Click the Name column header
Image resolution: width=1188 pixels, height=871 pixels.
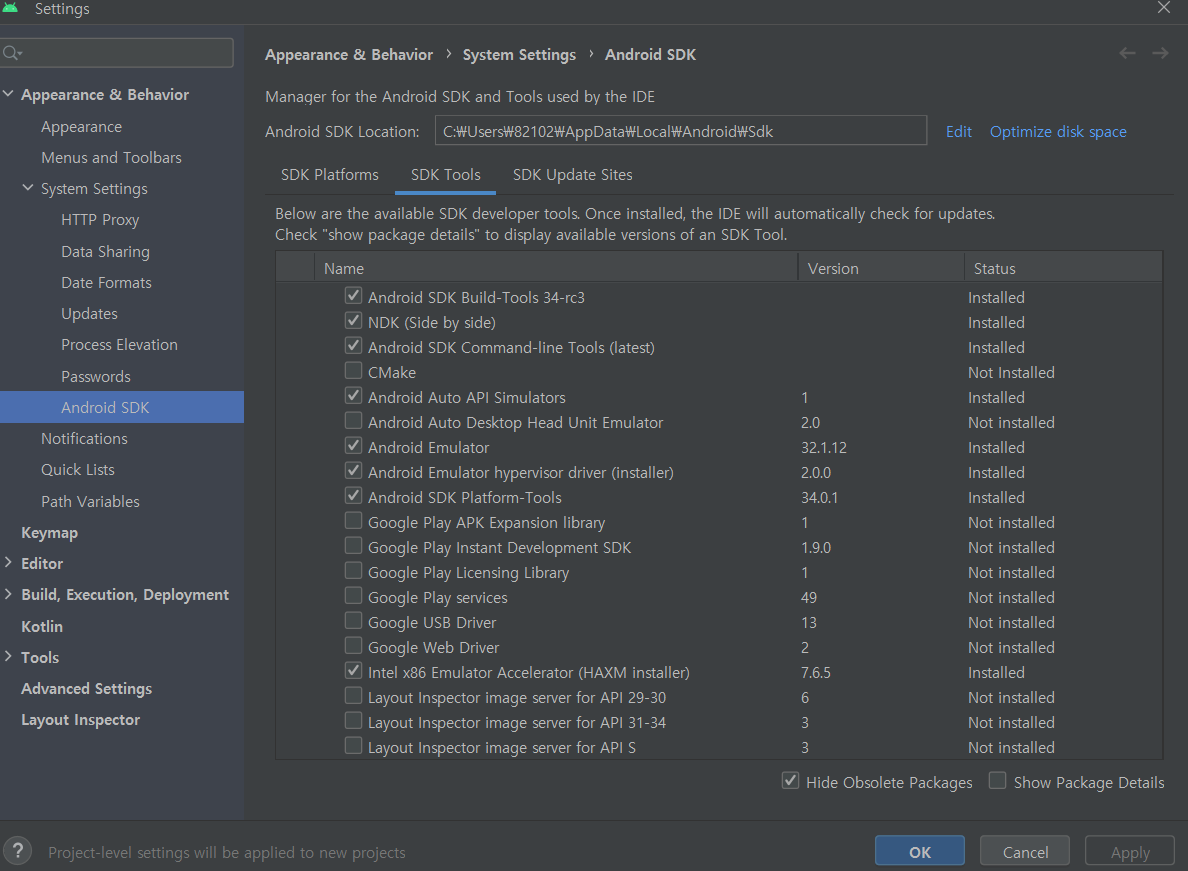tap(556, 268)
